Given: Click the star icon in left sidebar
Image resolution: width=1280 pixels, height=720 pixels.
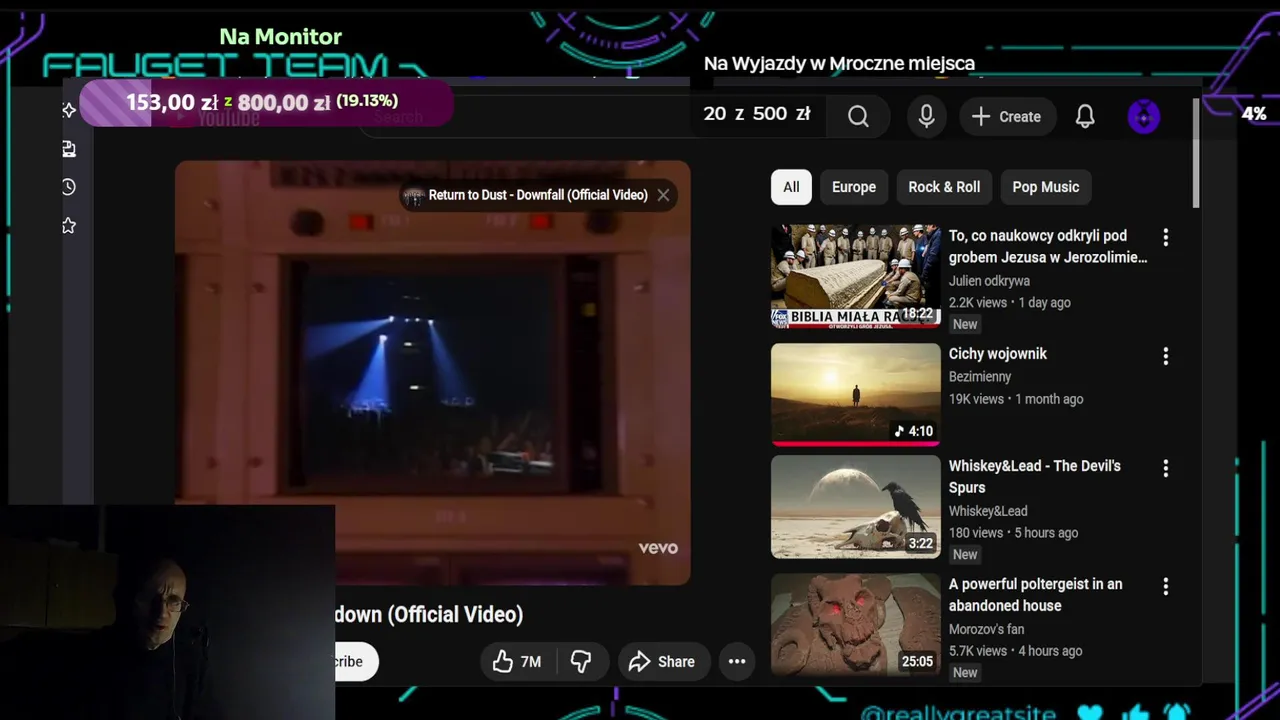Looking at the screenshot, I should point(69,226).
